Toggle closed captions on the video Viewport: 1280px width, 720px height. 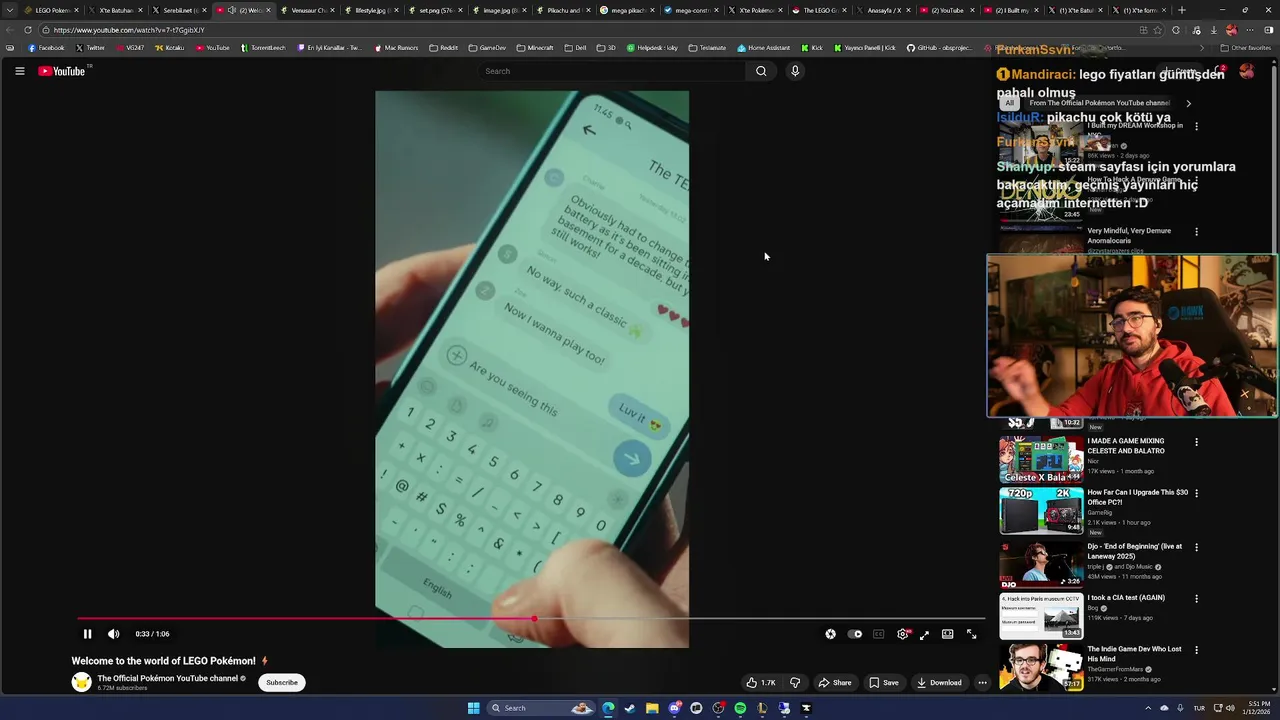point(878,634)
